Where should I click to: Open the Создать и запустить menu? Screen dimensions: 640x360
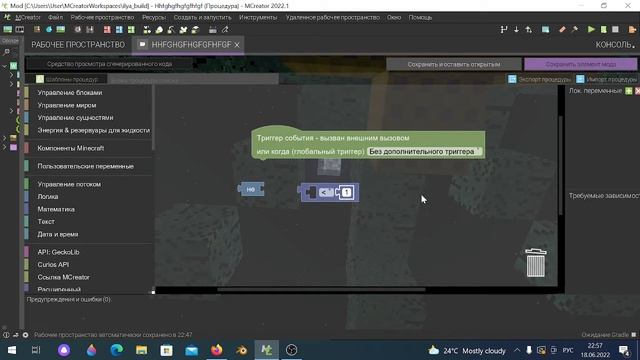pos(202,17)
